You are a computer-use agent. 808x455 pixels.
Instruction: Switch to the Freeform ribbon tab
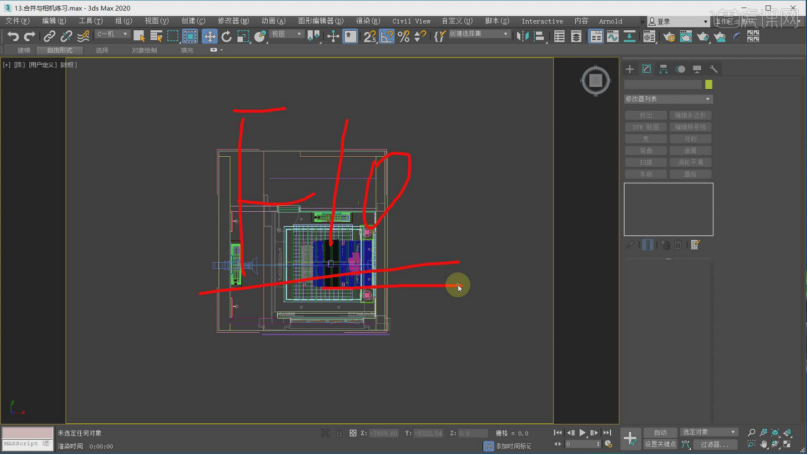click(x=60, y=50)
